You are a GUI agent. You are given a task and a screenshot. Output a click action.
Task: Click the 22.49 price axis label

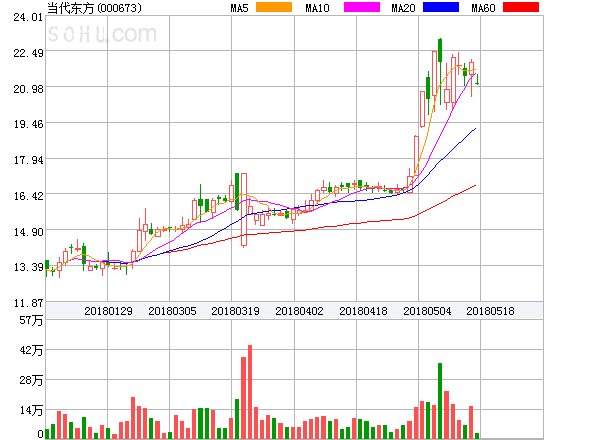click(28, 53)
